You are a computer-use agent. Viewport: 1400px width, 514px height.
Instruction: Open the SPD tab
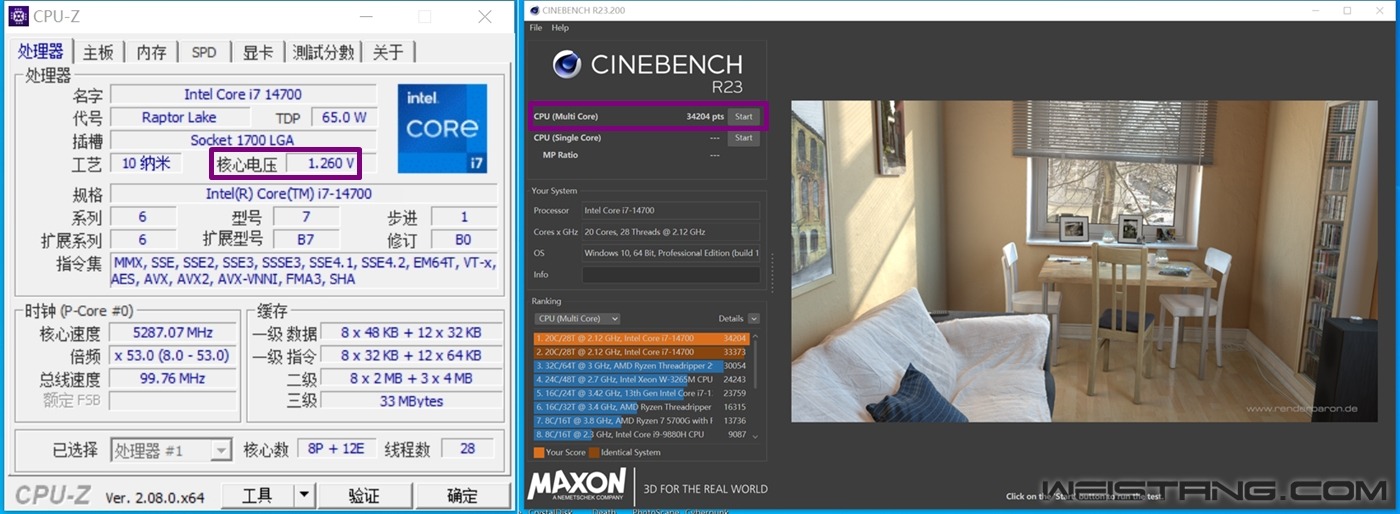coord(204,53)
